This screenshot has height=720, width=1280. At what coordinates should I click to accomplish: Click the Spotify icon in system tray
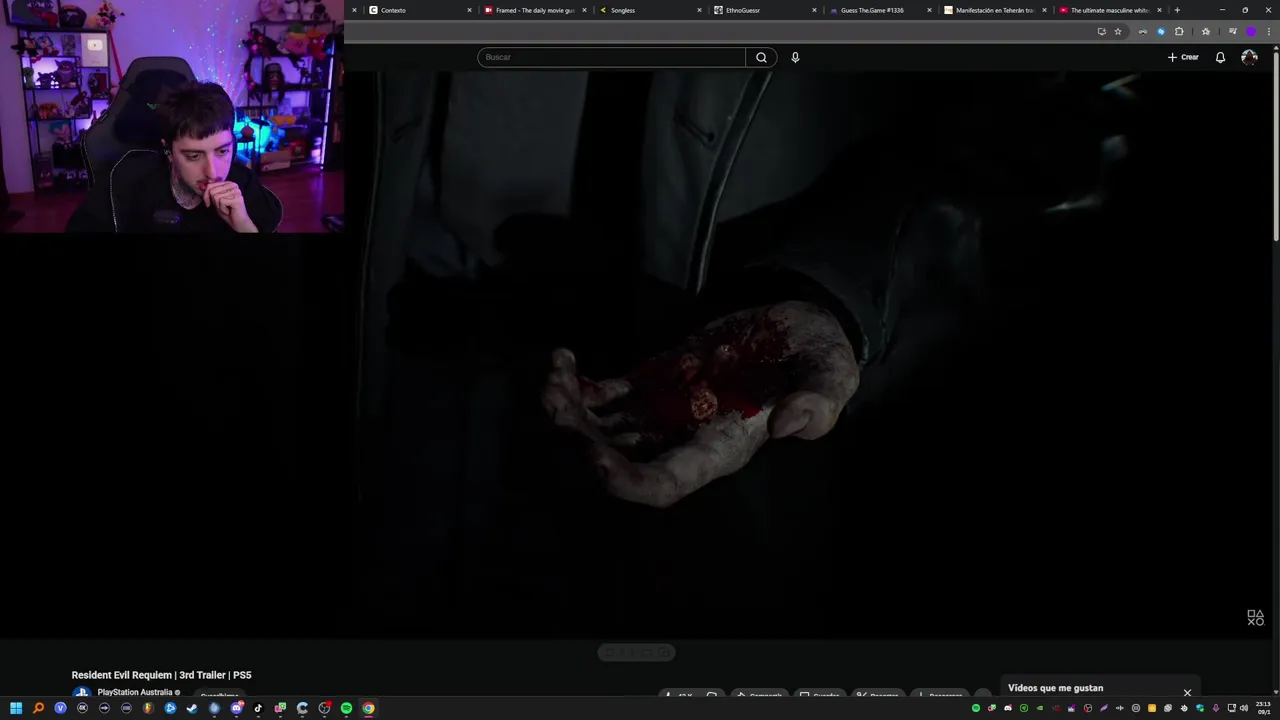click(x=976, y=708)
